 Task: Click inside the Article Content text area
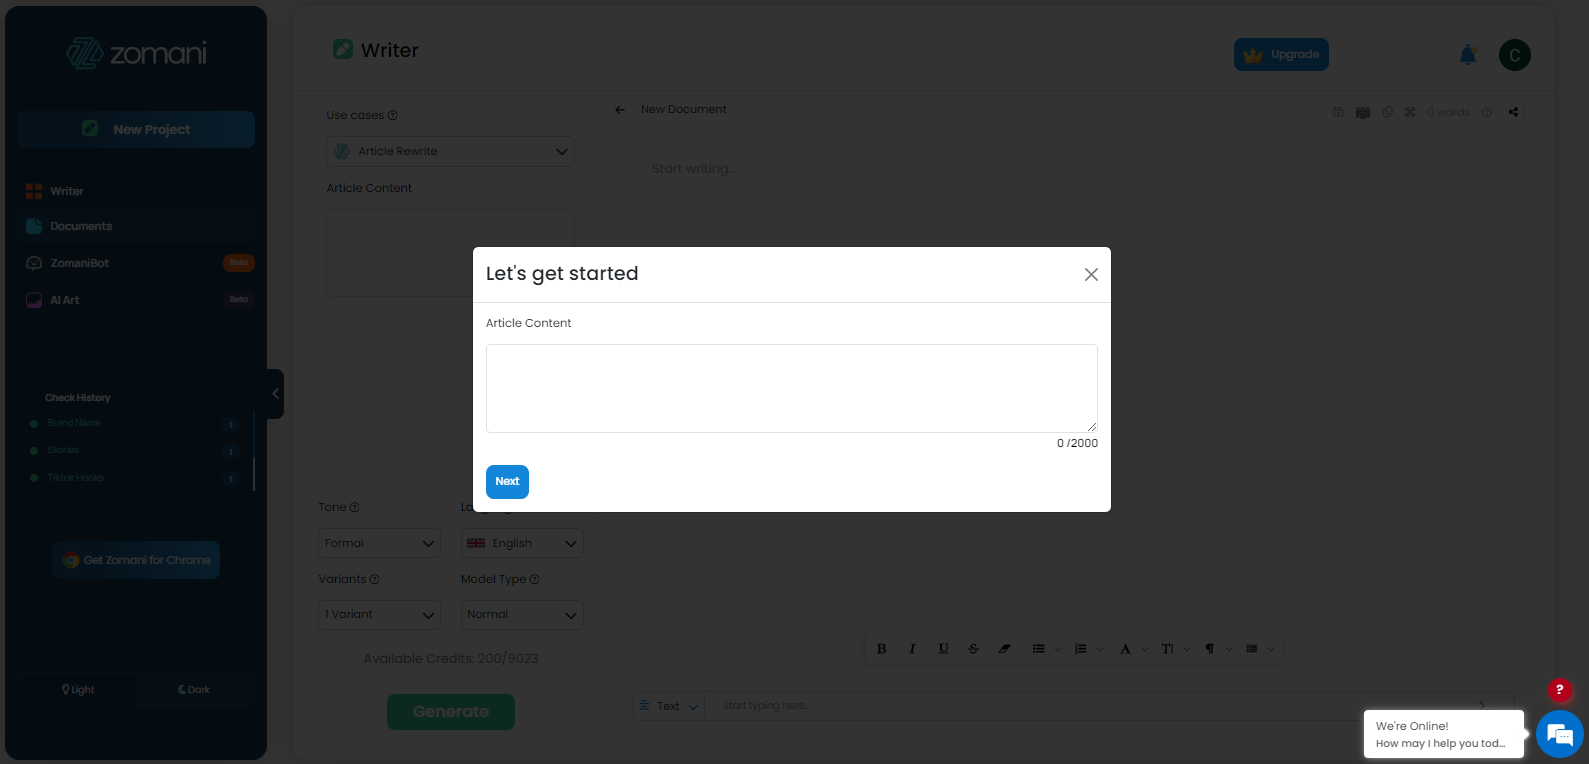coord(791,388)
